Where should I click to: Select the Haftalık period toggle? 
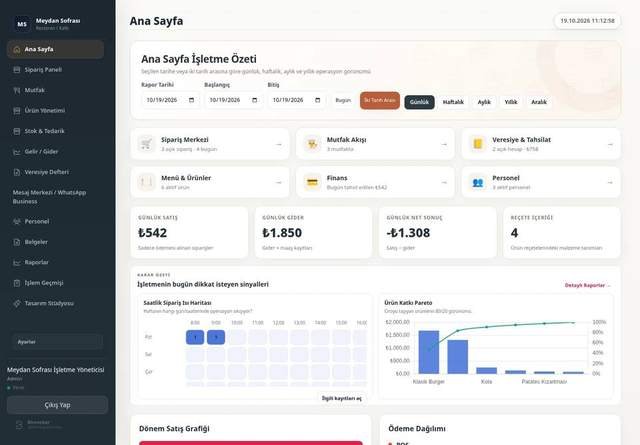click(x=453, y=102)
